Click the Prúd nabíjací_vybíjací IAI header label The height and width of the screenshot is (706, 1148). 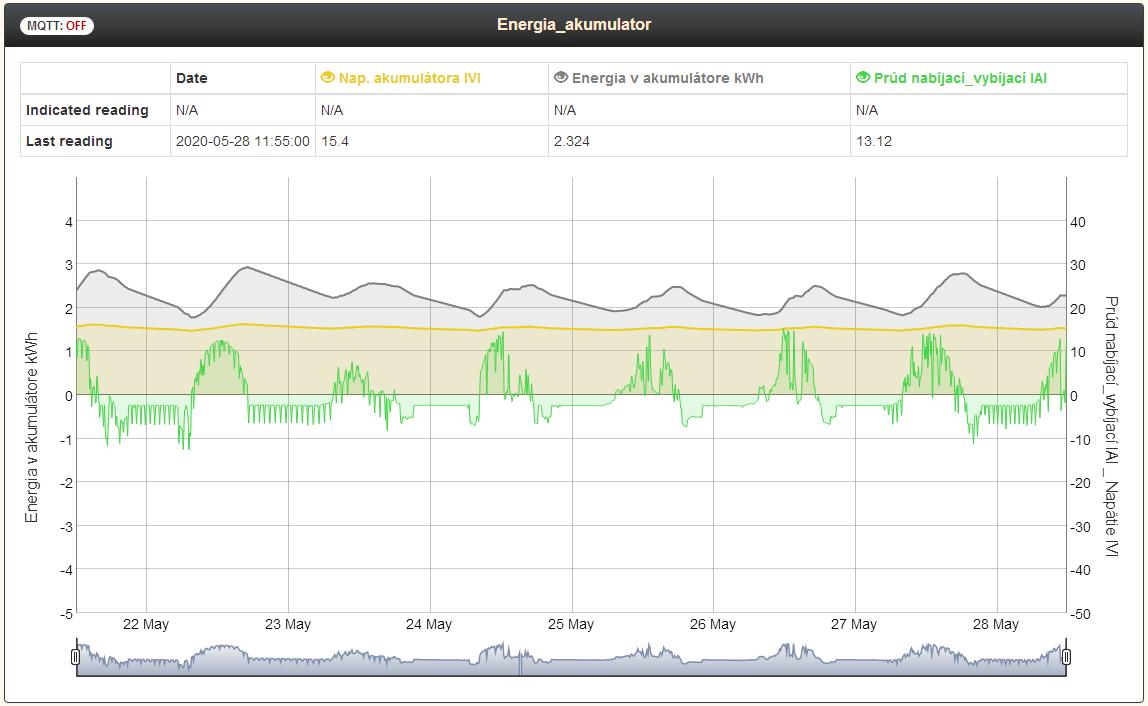point(960,78)
